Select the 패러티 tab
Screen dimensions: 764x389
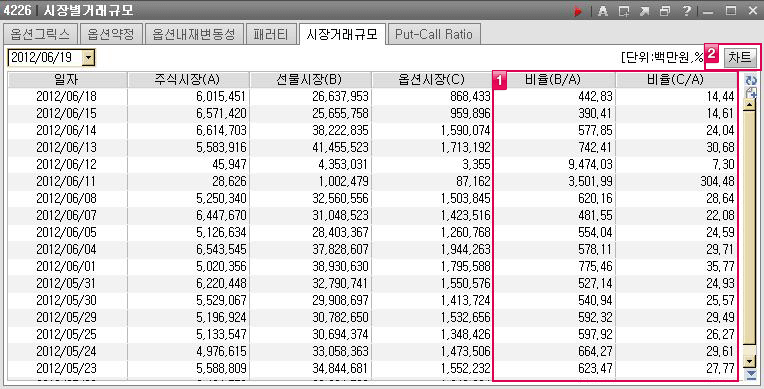tap(271, 34)
